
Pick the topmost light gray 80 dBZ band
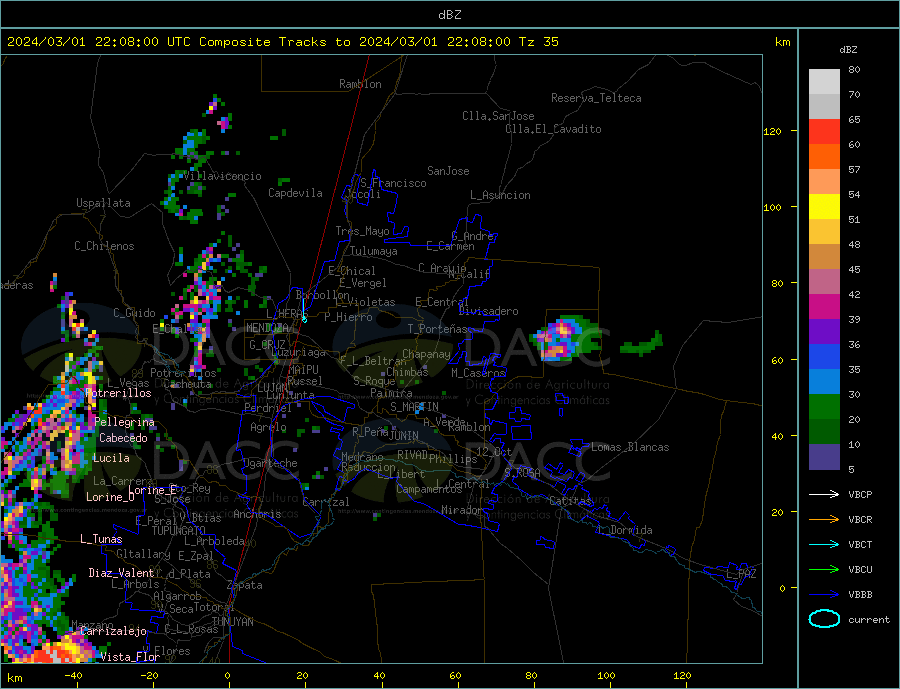click(824, 82)
